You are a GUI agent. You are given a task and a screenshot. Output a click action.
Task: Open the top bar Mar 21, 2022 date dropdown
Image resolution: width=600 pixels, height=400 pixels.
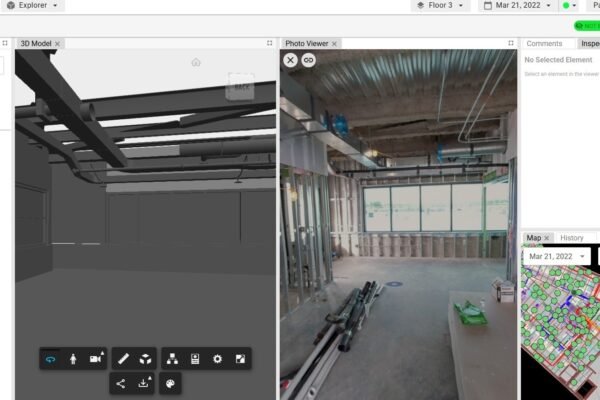tap(517, 5)
